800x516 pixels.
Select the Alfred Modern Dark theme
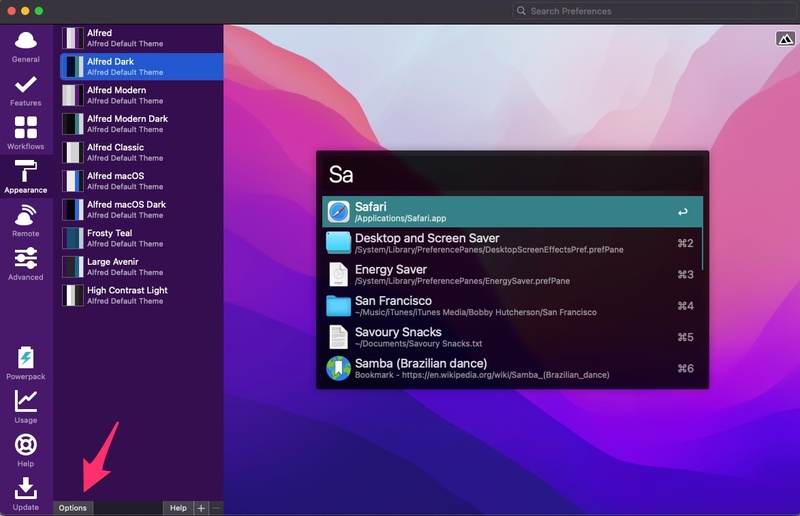pyautogui.click(x=142, y=124)
